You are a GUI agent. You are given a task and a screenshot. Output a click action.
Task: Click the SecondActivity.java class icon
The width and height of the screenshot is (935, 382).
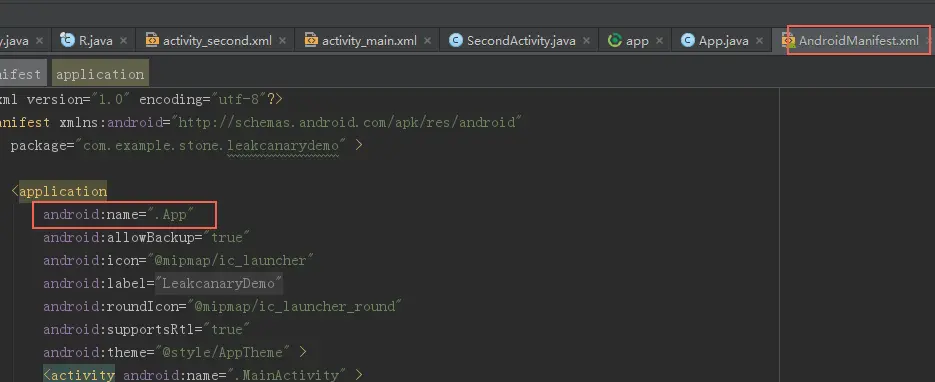[x=456, y=40]
